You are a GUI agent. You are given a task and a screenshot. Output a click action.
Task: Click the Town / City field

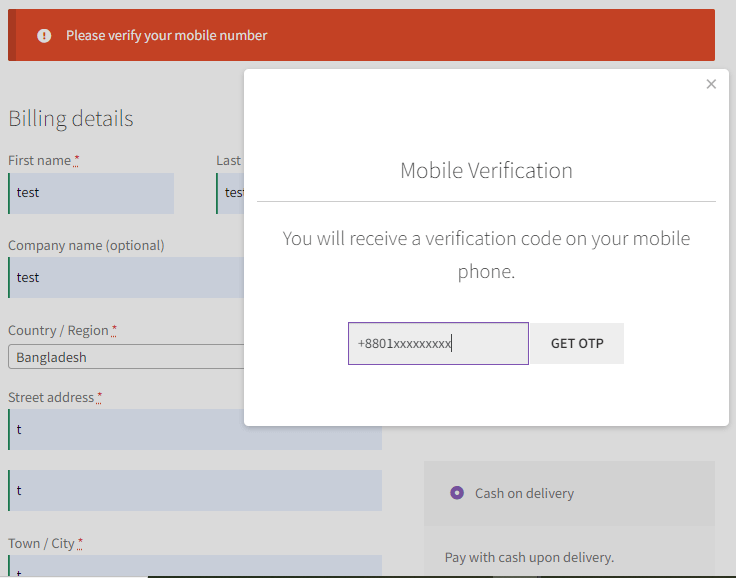(195, 566)
